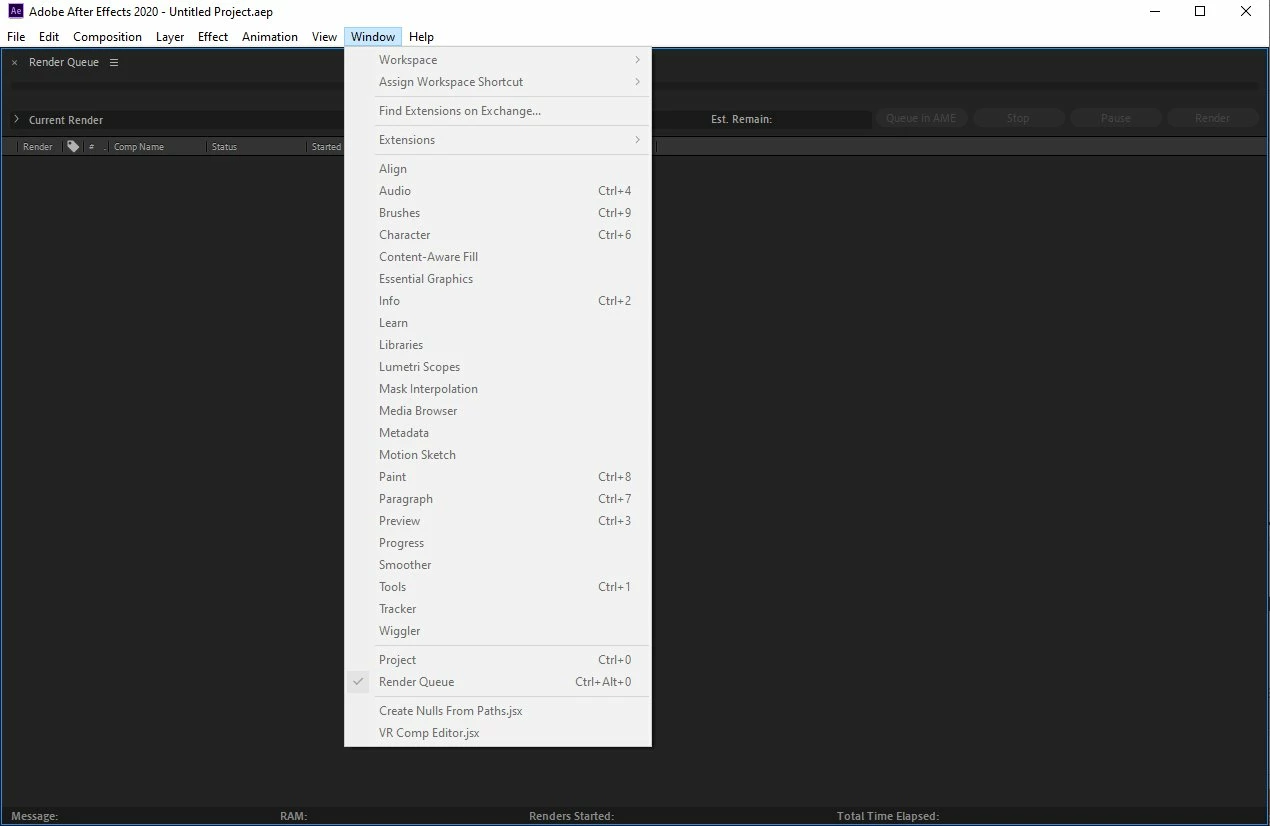The width and height of the screenshot is (1270, 826).
Task: Open the Metadata panel
Action: coord(498,433)
